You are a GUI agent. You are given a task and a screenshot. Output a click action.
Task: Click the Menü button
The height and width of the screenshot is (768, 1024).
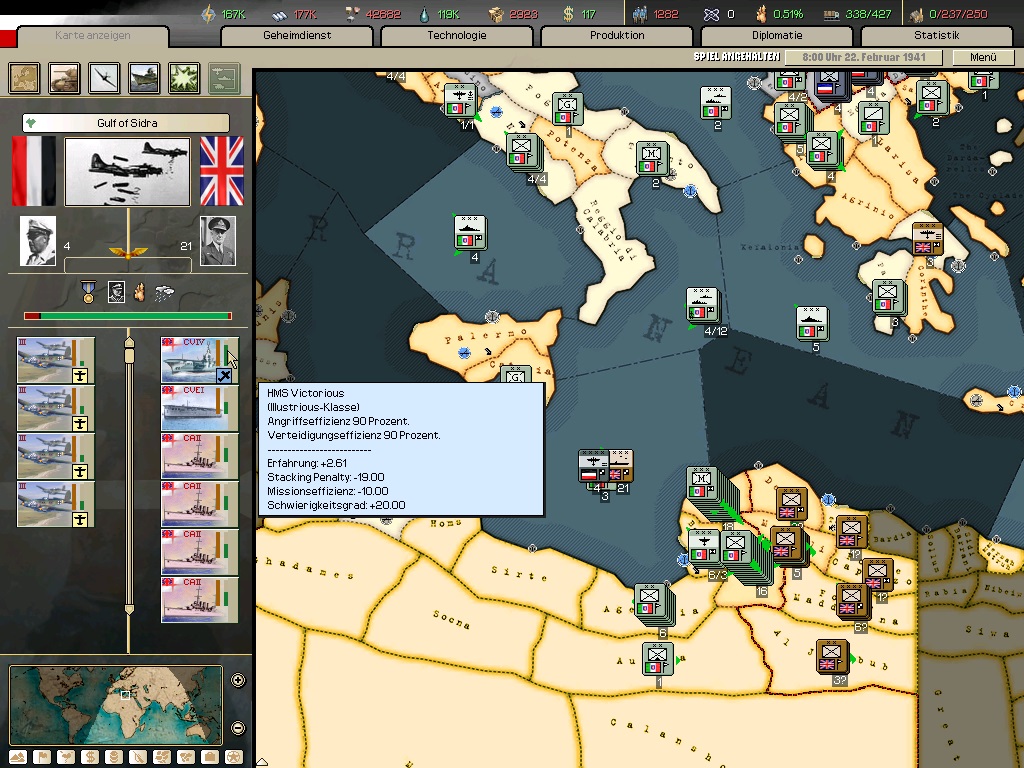983,58
